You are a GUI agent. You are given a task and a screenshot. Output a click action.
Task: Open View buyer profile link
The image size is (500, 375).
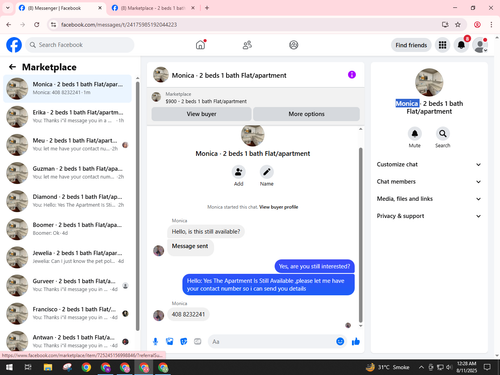278,207
